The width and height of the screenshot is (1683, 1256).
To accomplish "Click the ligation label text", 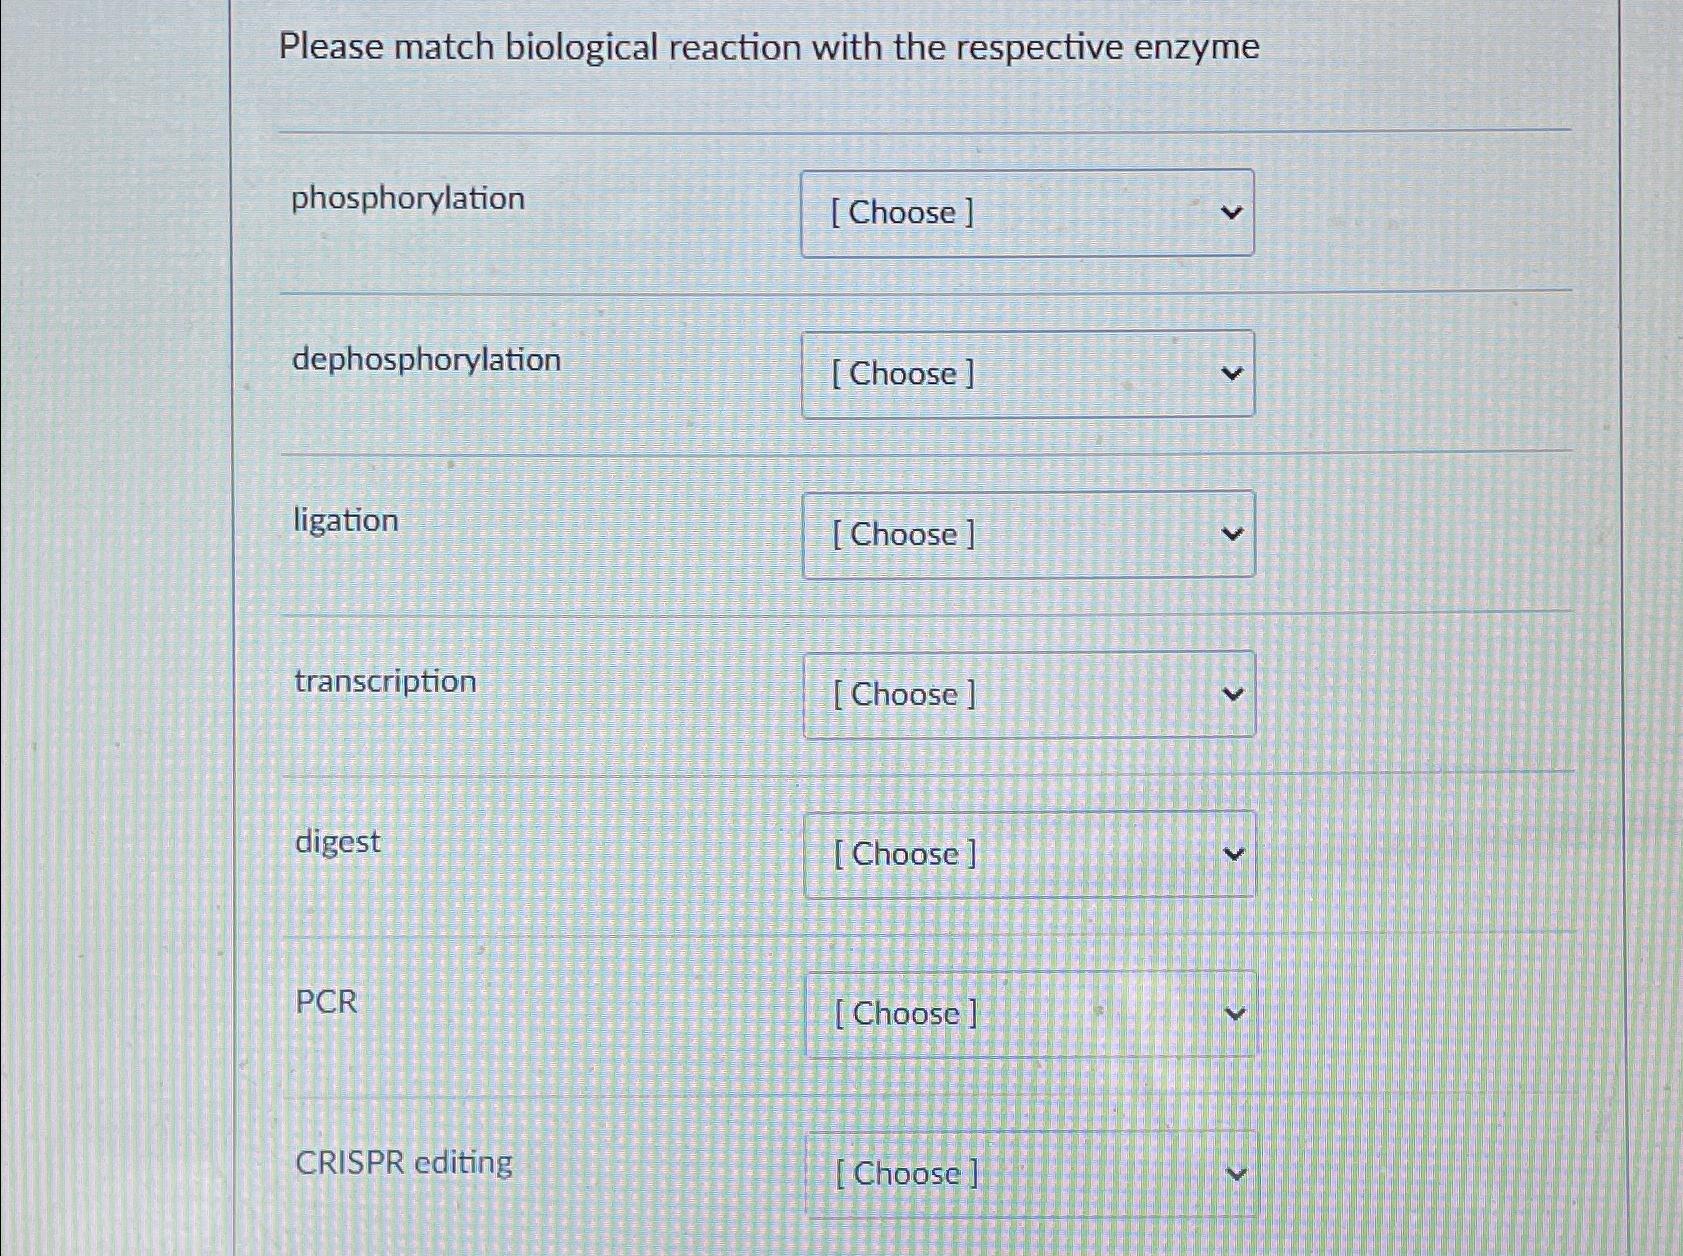I will click(344, 520).
